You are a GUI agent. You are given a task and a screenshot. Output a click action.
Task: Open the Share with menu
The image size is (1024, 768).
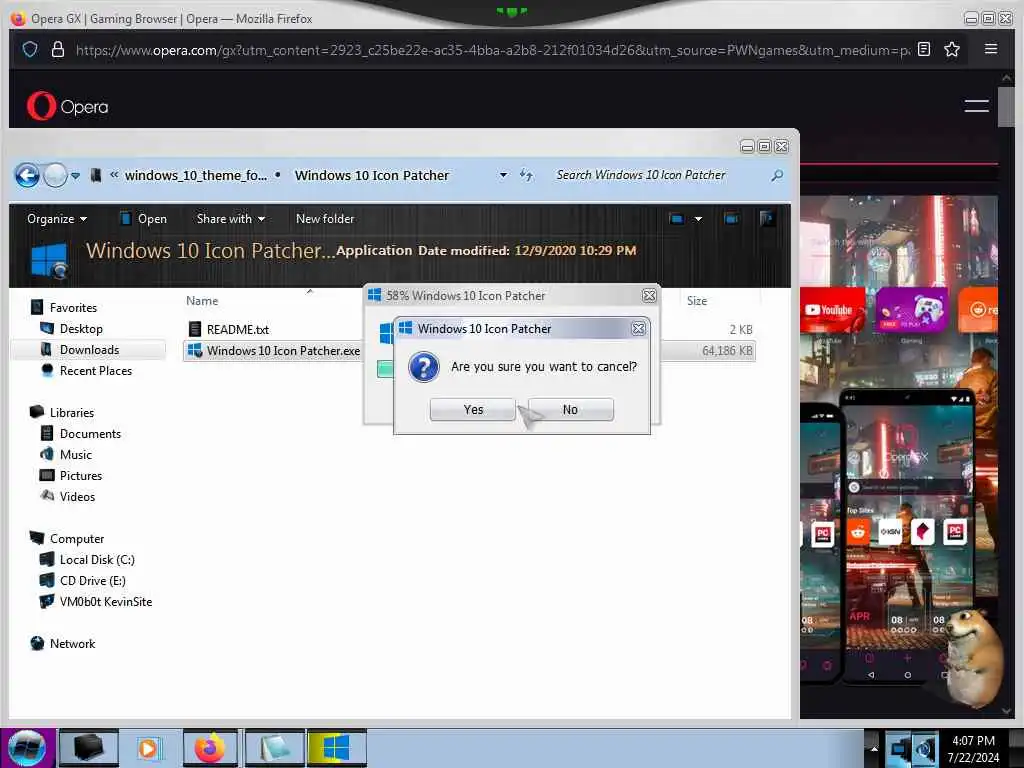(x=231, y=219)
